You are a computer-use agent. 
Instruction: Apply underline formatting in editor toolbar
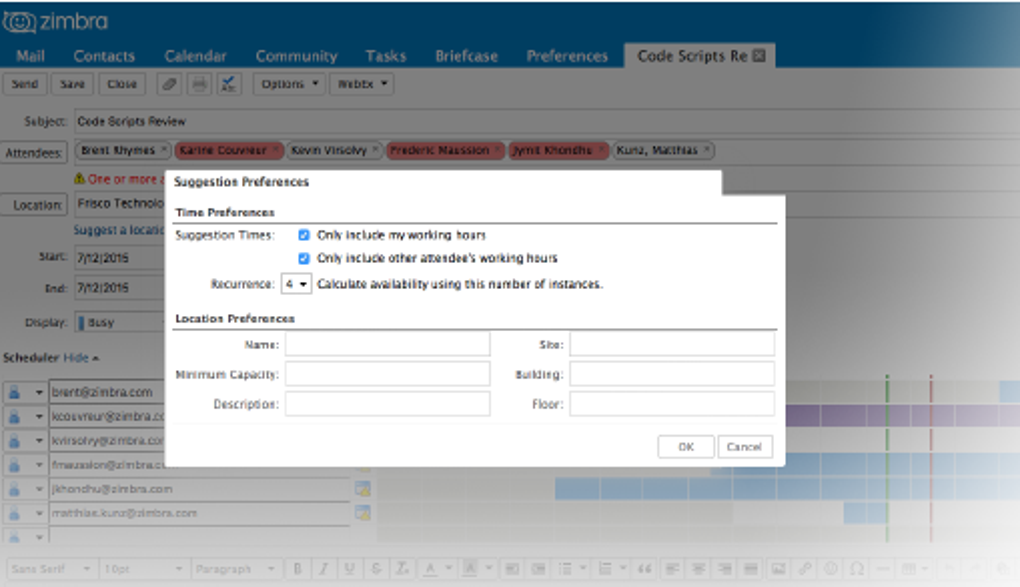[x=349, y=569]
